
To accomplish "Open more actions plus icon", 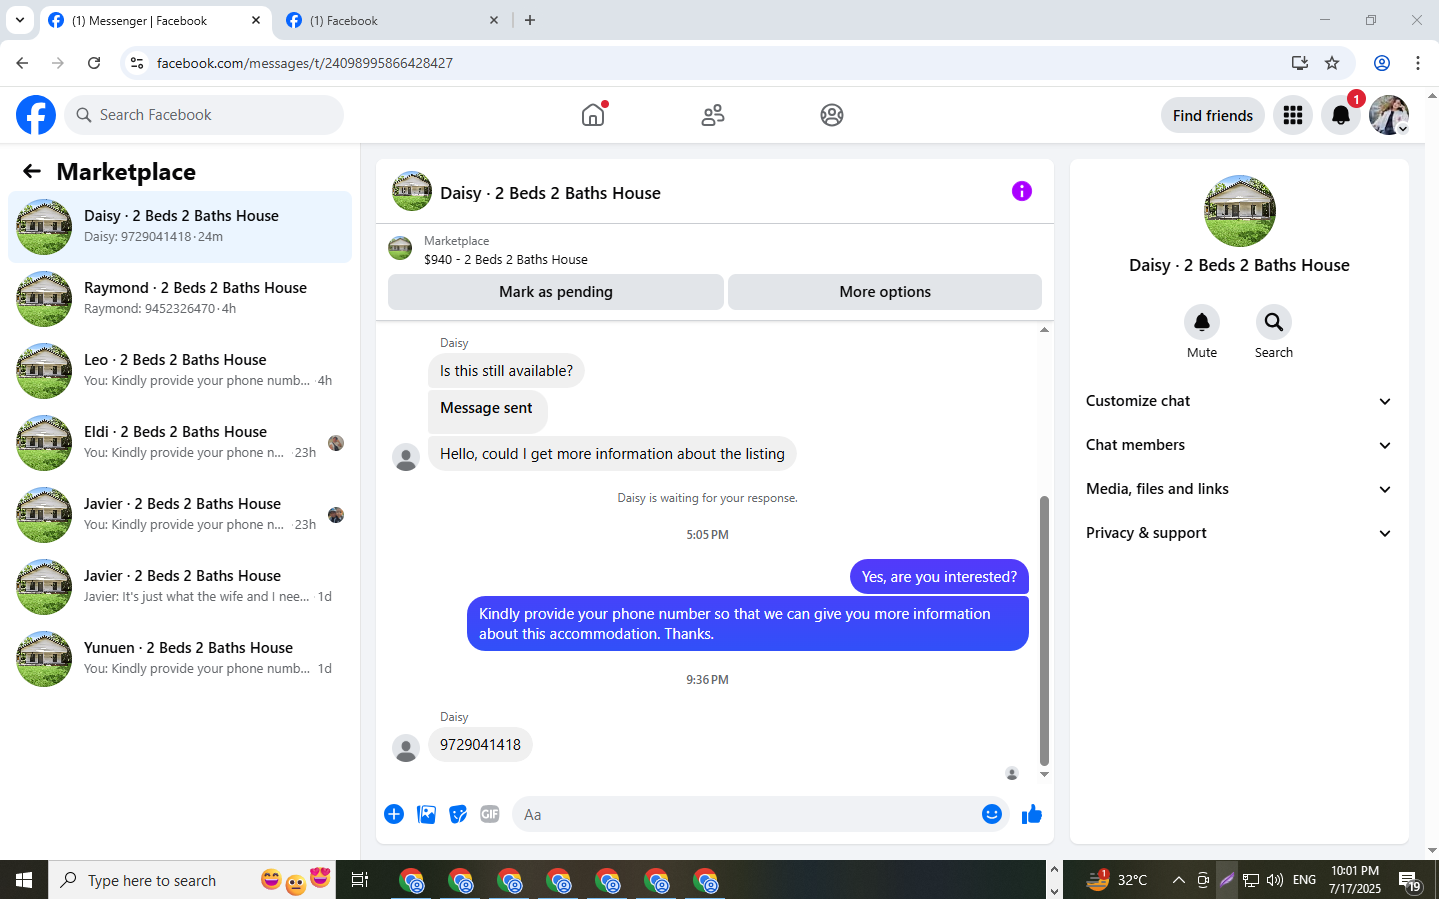I will 394,814.
